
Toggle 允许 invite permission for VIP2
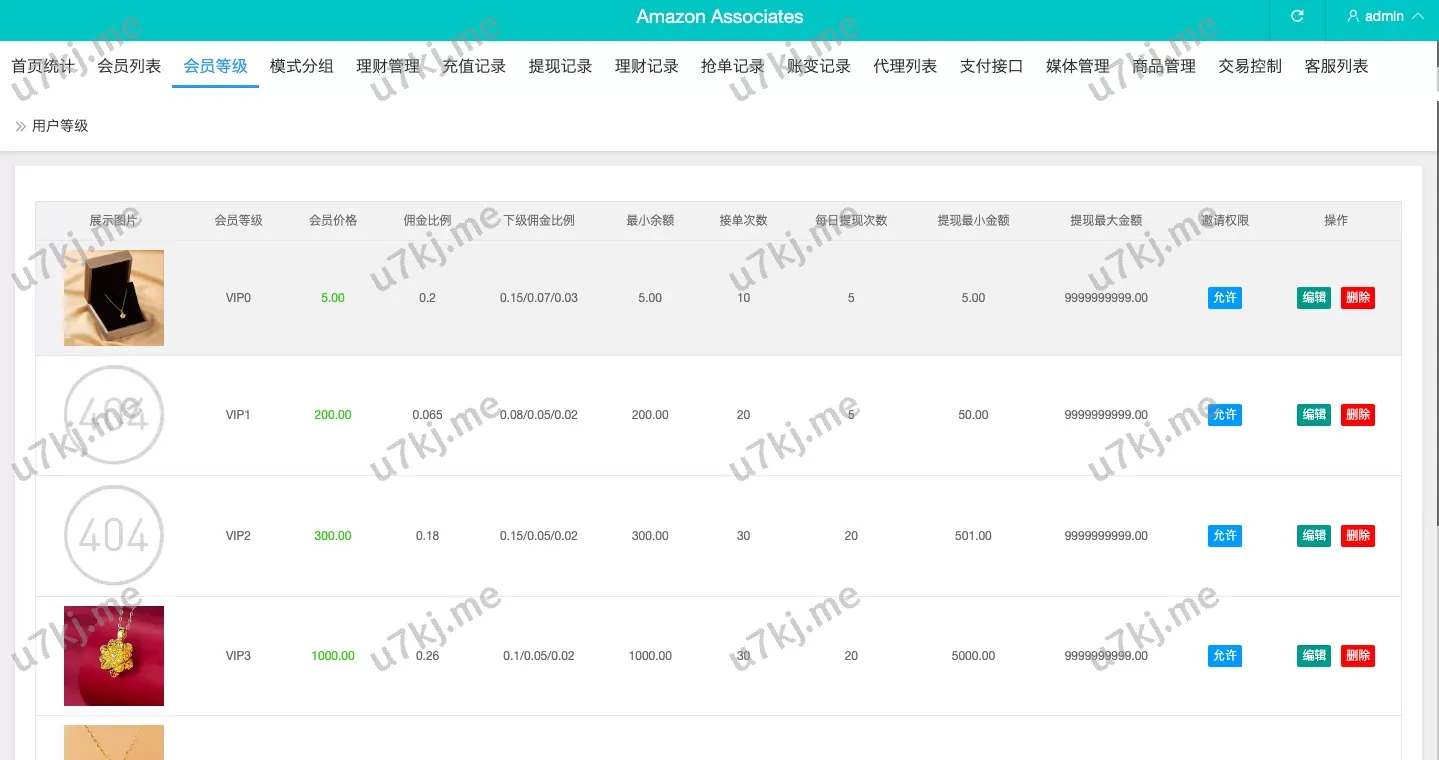click(1224, 536)
